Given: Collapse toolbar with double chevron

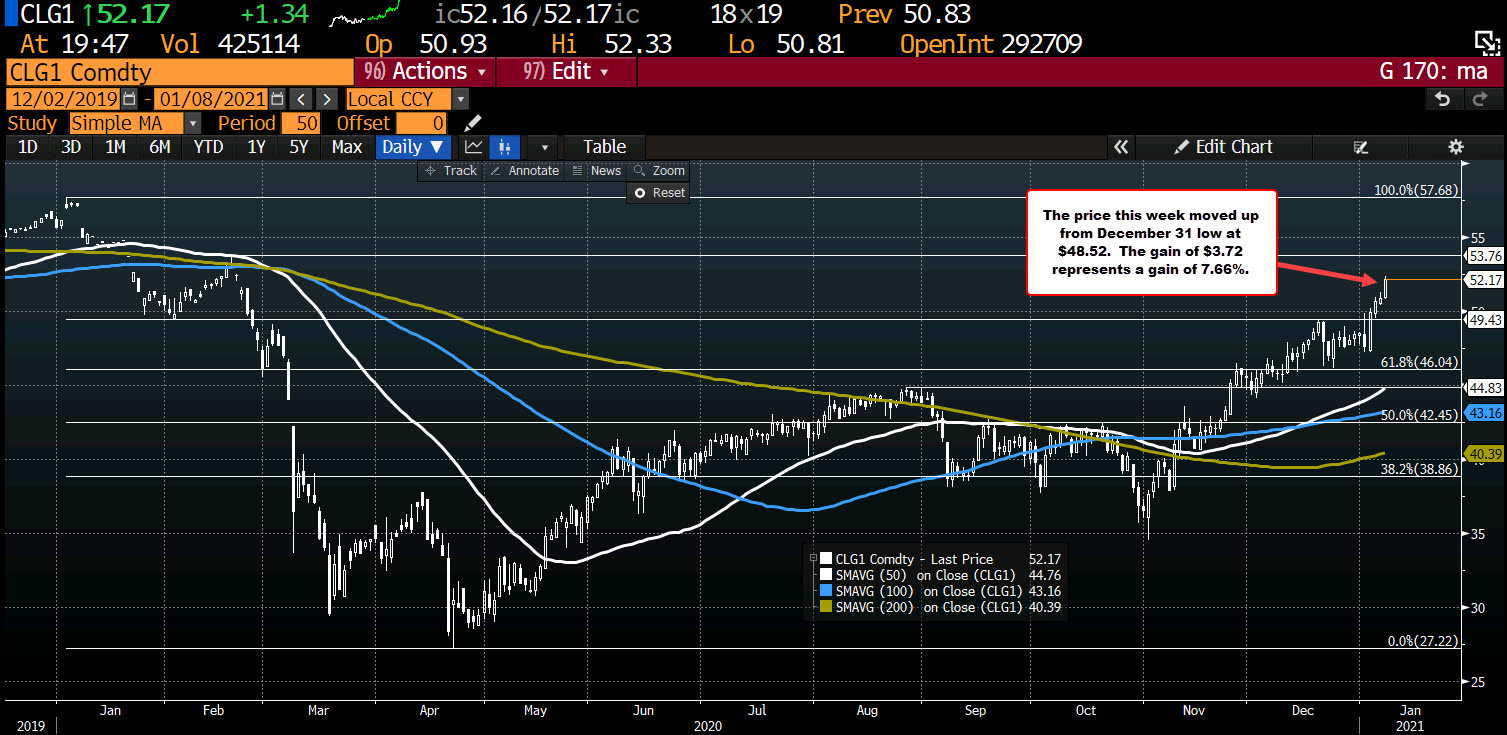Looking at the screenshot, I should click(1121, 147).
